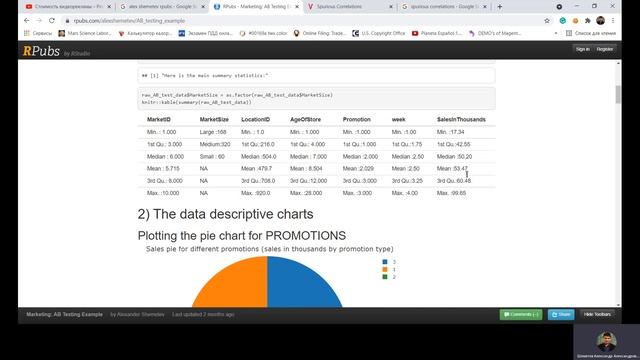The height and width of the screenshot is (360, 640).
Task: Bookmark this page with the star icon
Action: click(x=547, y=20)
